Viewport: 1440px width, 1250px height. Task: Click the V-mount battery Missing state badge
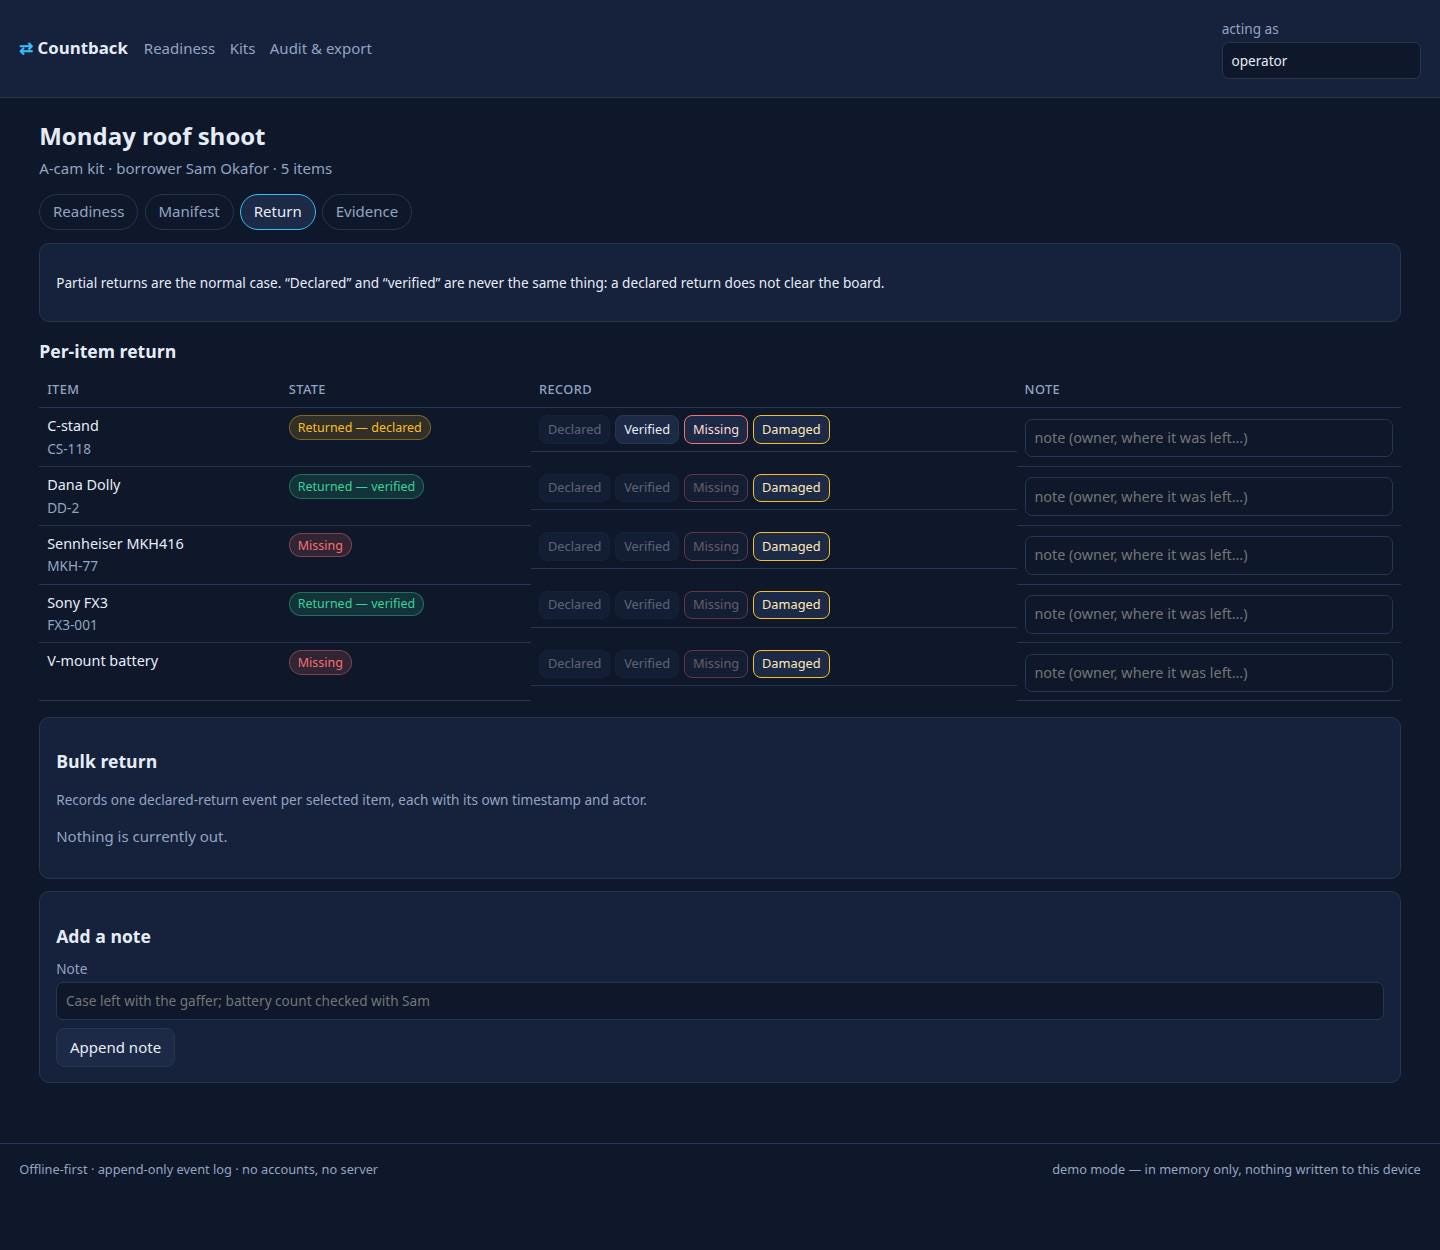[320, 663]
